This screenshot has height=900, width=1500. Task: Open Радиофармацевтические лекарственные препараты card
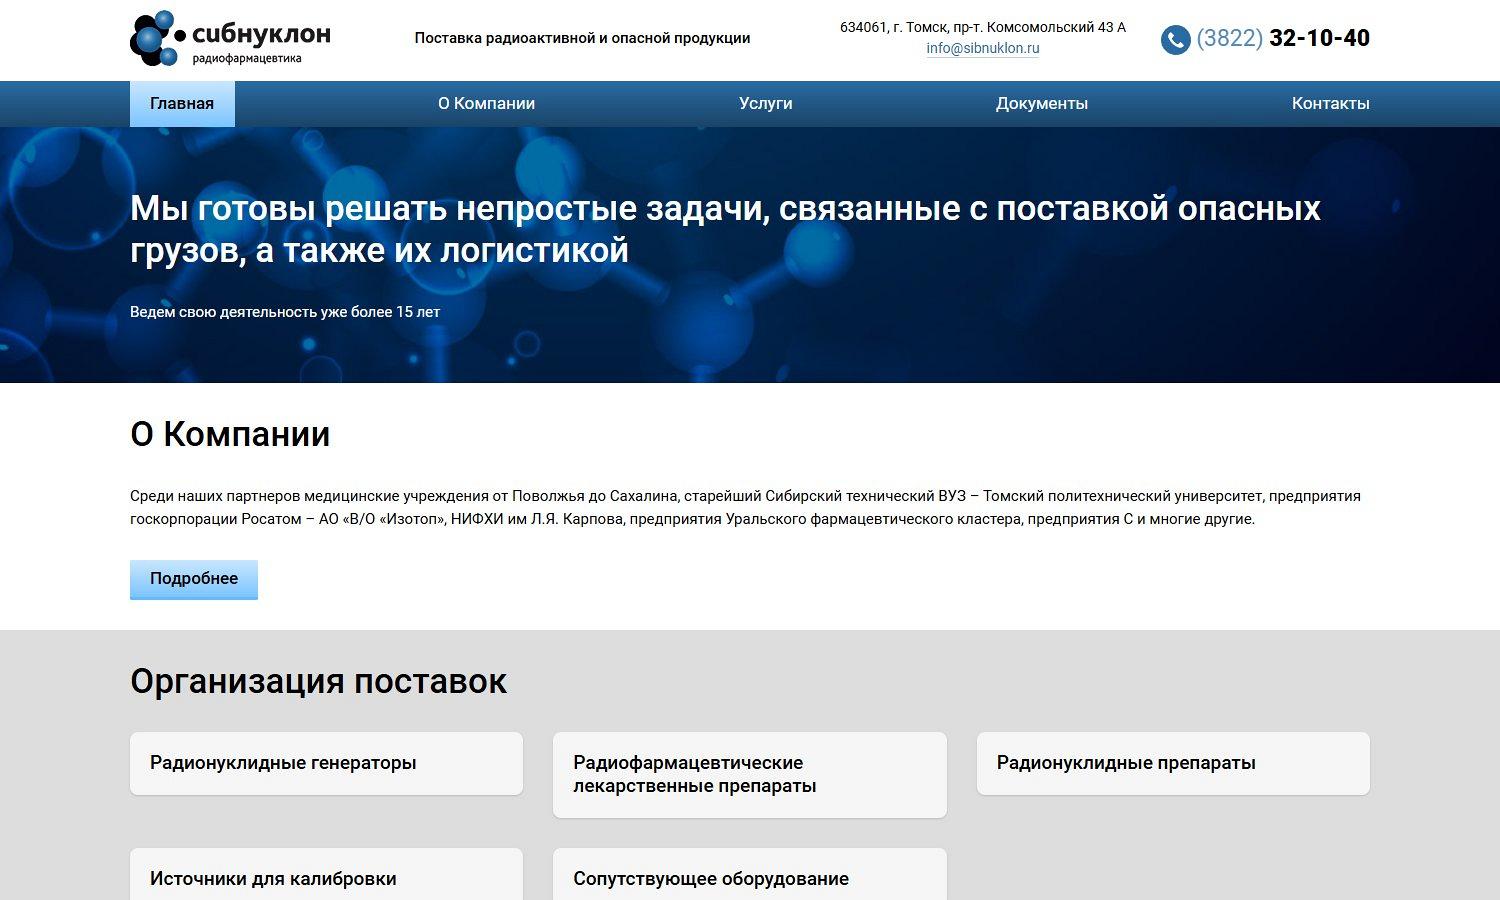[749, 774]
